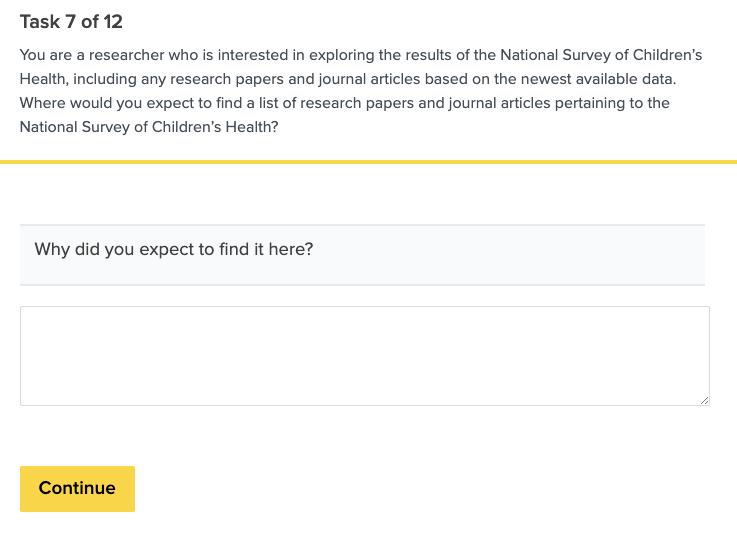Click the number "12" in the task heading

[x=112, y=22]
